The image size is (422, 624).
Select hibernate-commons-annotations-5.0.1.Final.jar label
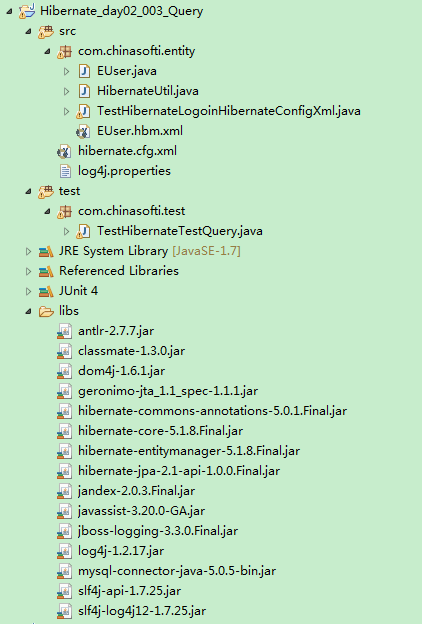coord(212,411)
